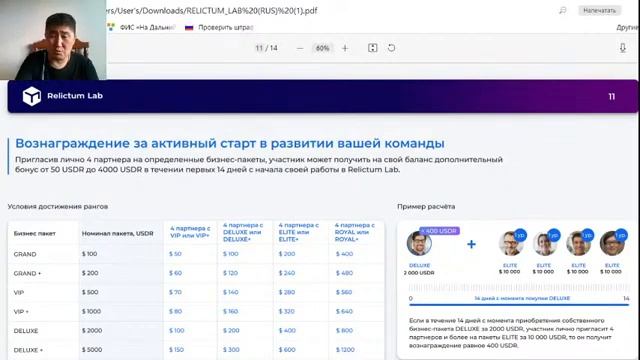Click the +400 USDR badge
Screen dimensions: 640x360
439,231
